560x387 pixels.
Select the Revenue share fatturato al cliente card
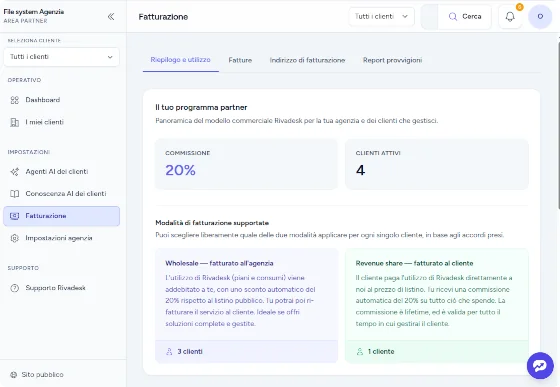436,306
